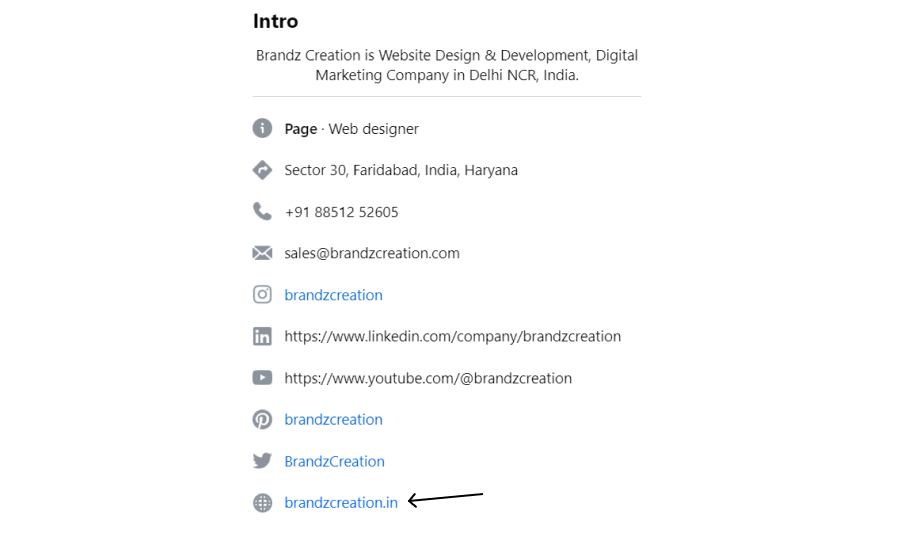912x535 pixels.
Task: Click the LinkedIn icon
Action: point(262,336)
